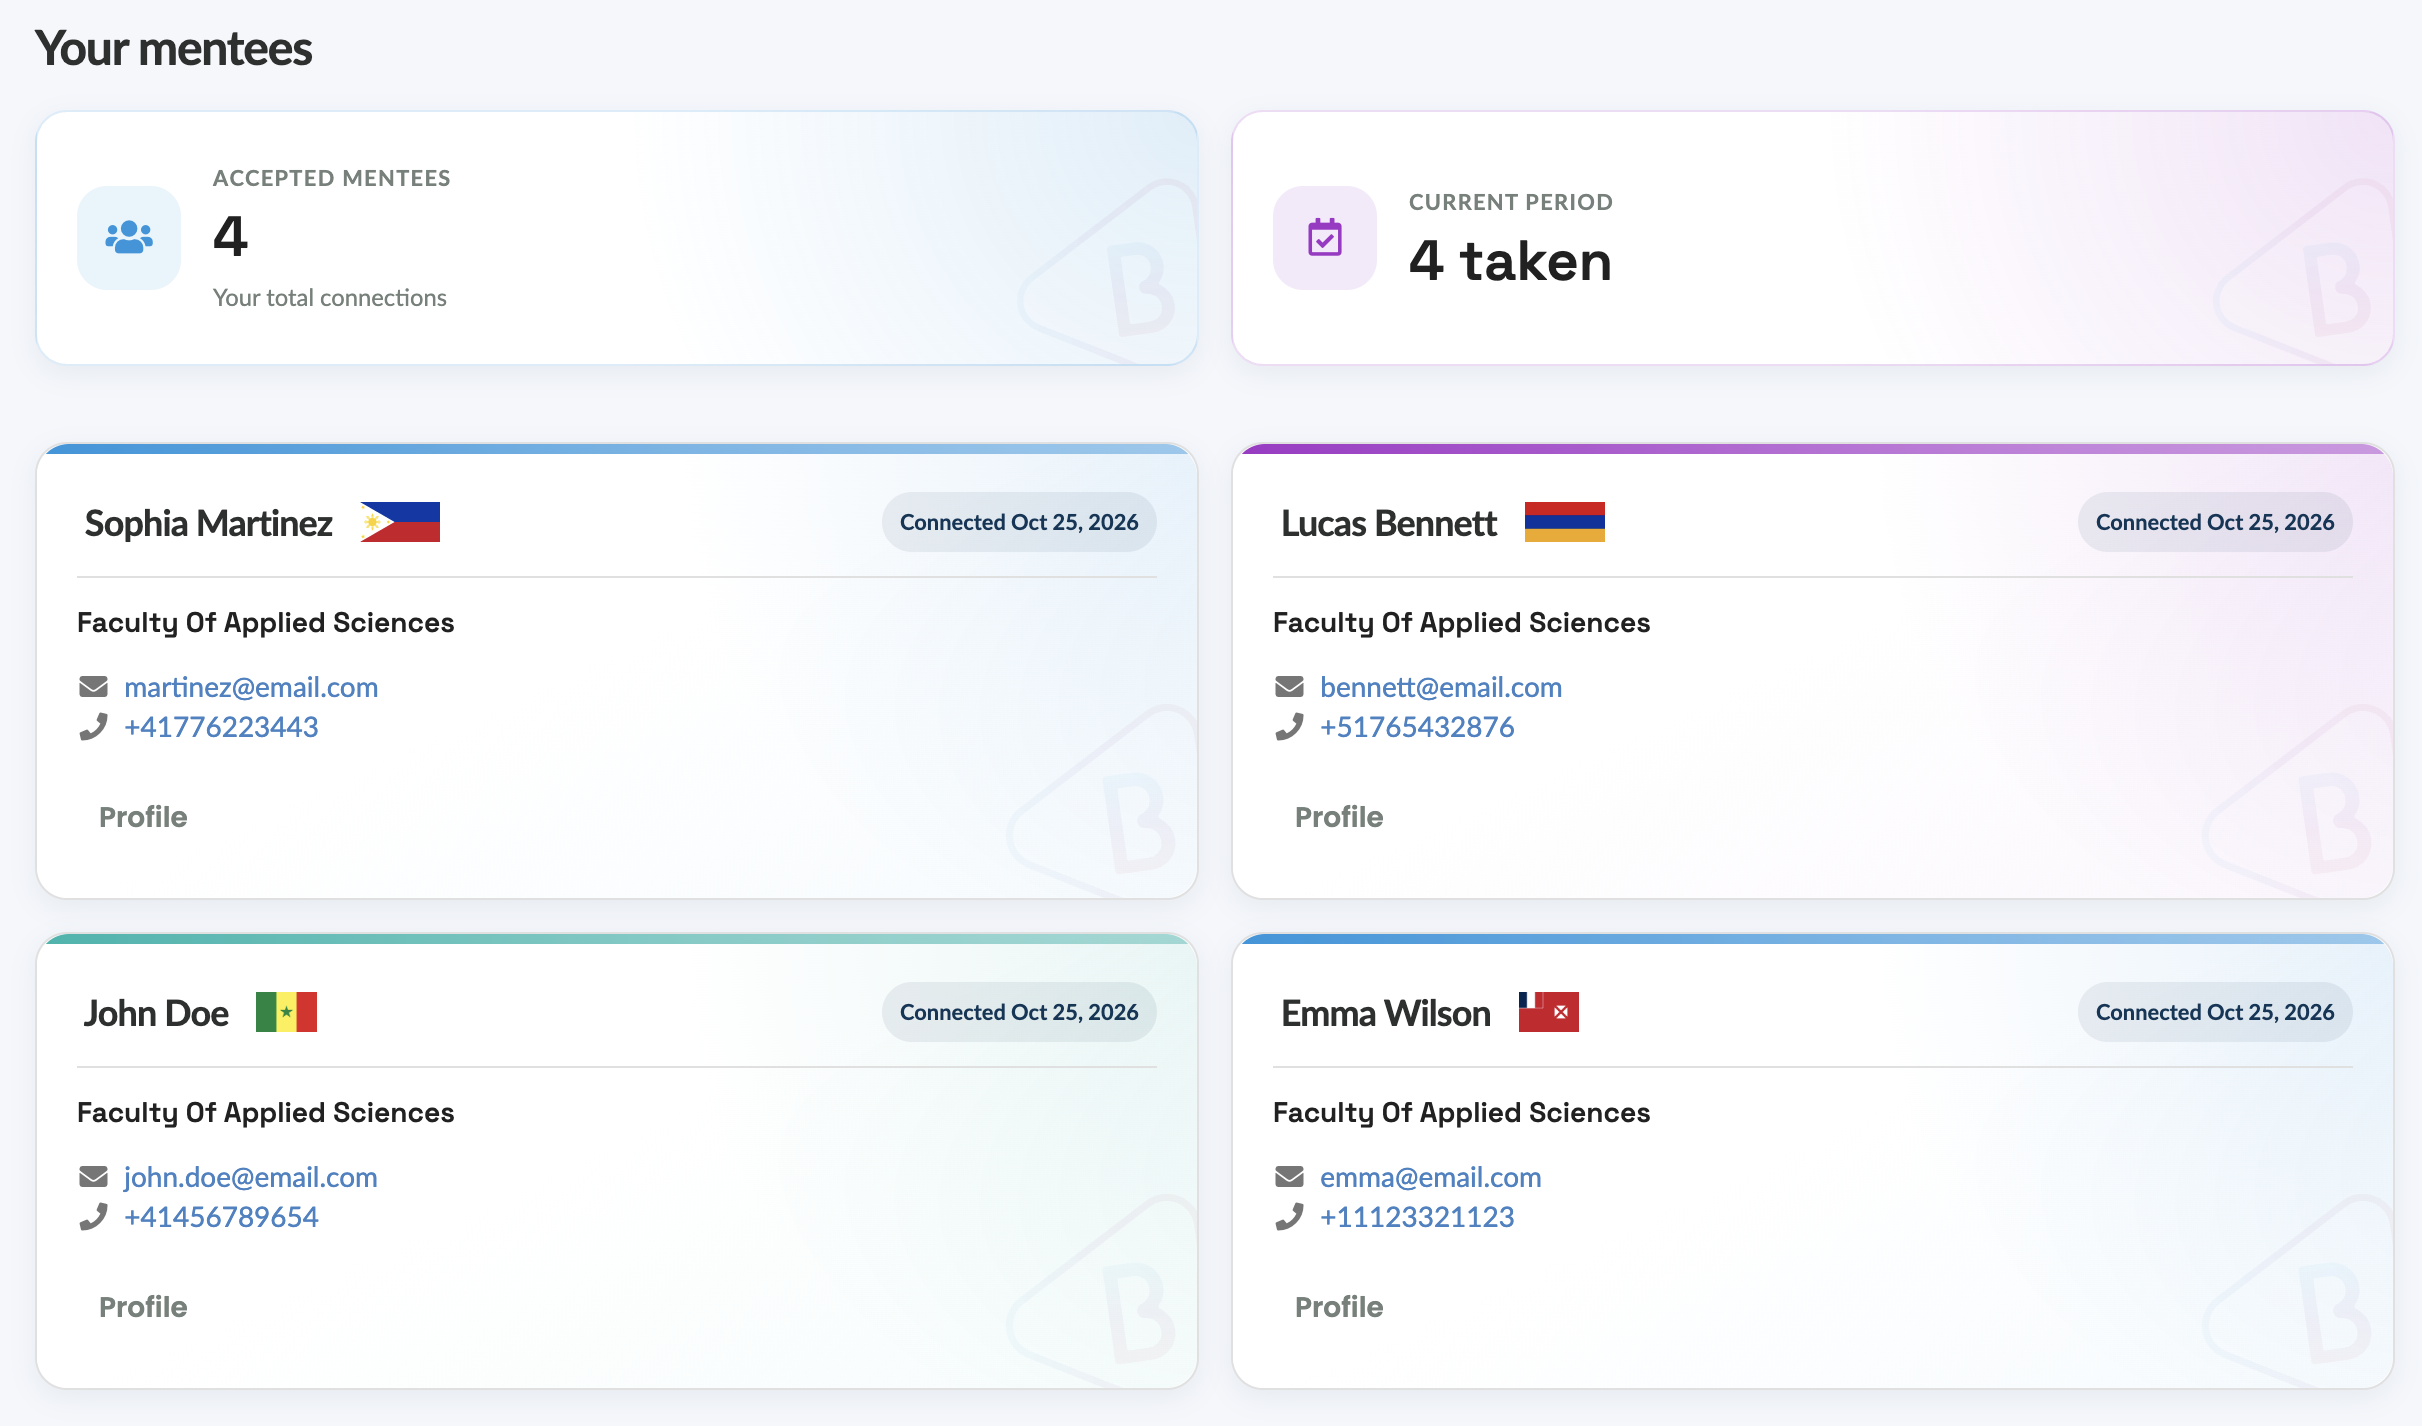Click the Armenia flag beside Lucas Bennett

1564,522
